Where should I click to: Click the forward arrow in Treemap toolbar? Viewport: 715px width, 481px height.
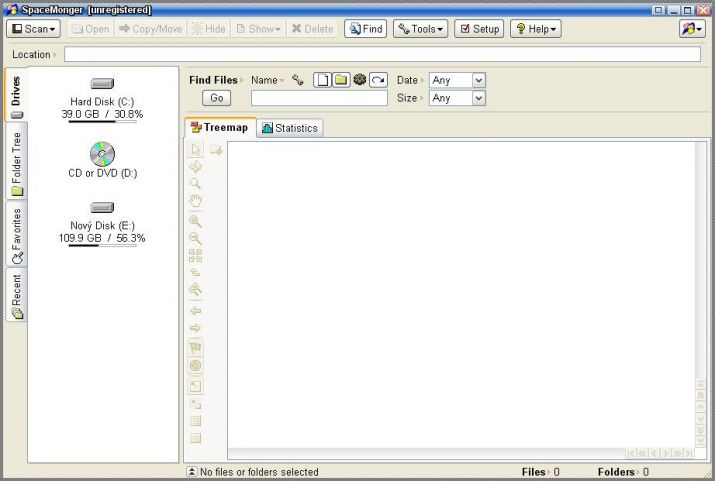196,328
